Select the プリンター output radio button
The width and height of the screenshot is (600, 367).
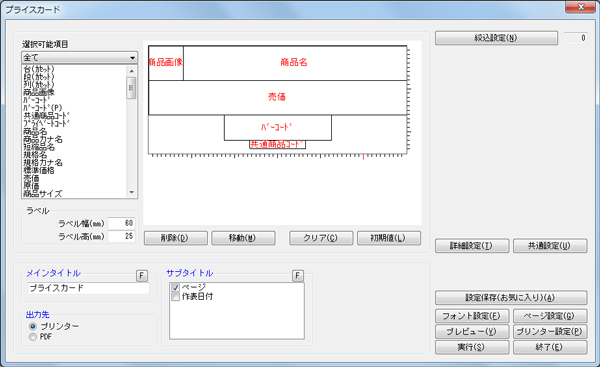[33, 326]
